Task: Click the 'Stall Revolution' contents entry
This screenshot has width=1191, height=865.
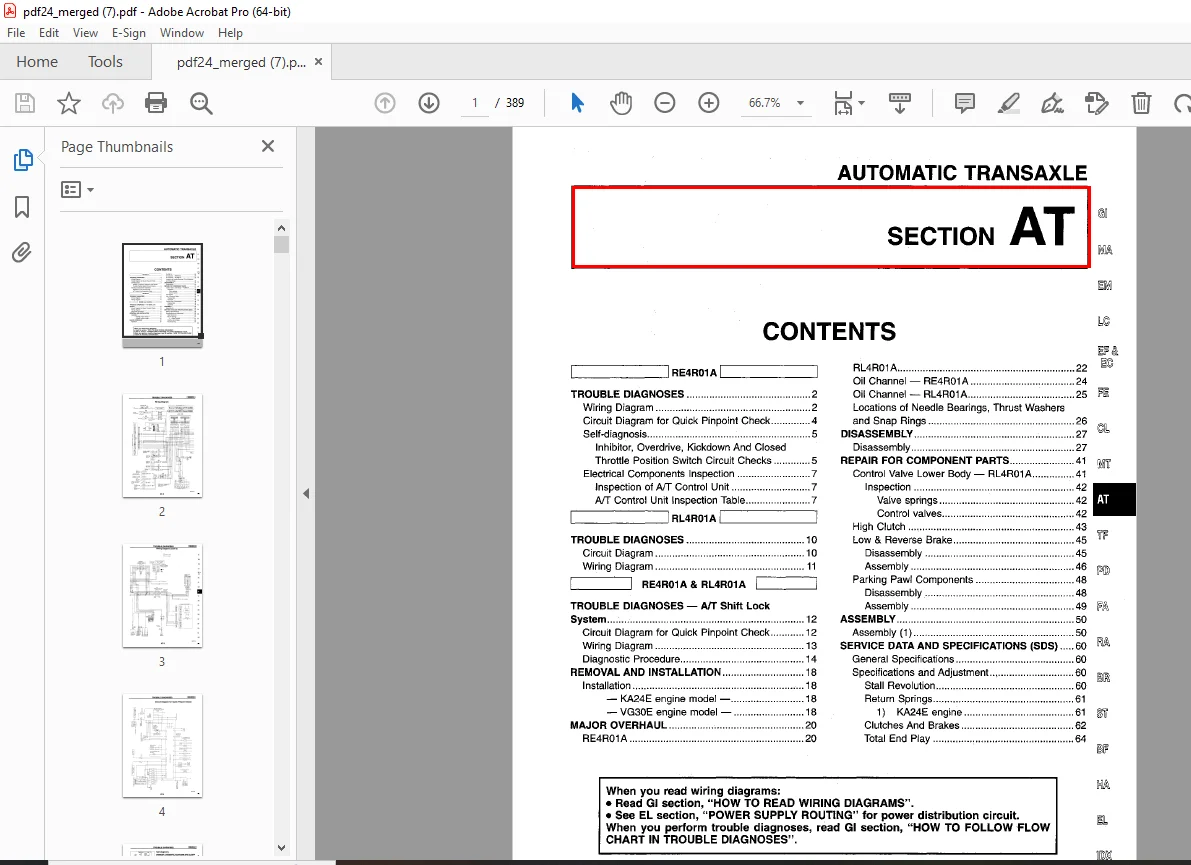Action: (x=975, y=686)
